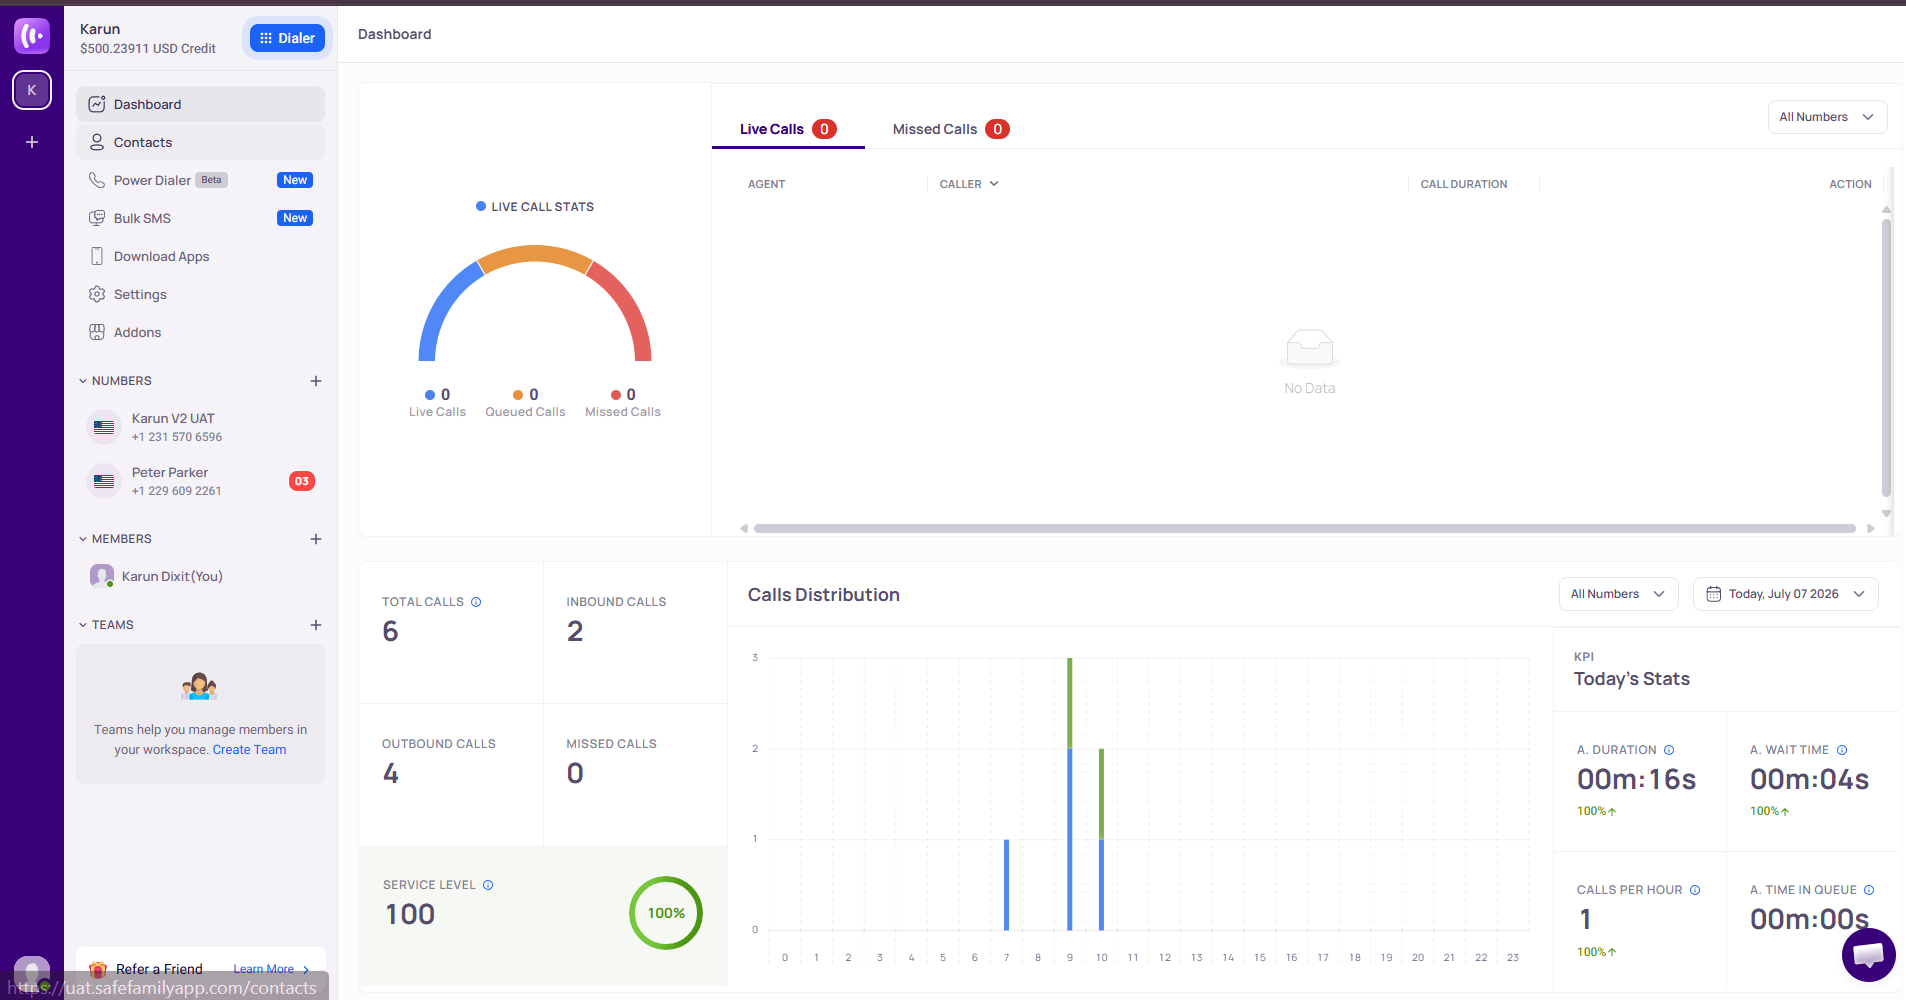Click the Settings gear icon
Viewport: 1906px width, 1000px height.
pyautogui.click(x=97, y=294)
